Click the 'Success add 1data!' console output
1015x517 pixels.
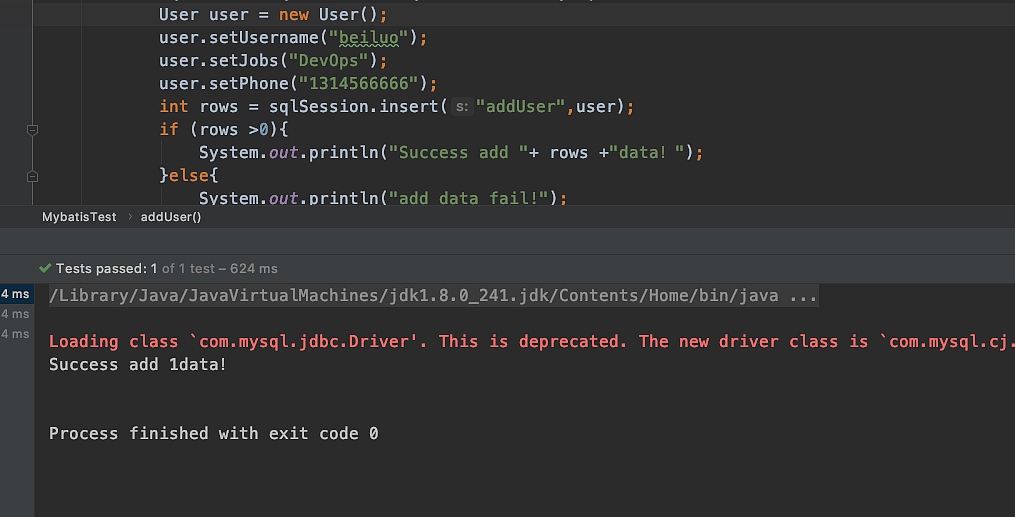[137, 364]
